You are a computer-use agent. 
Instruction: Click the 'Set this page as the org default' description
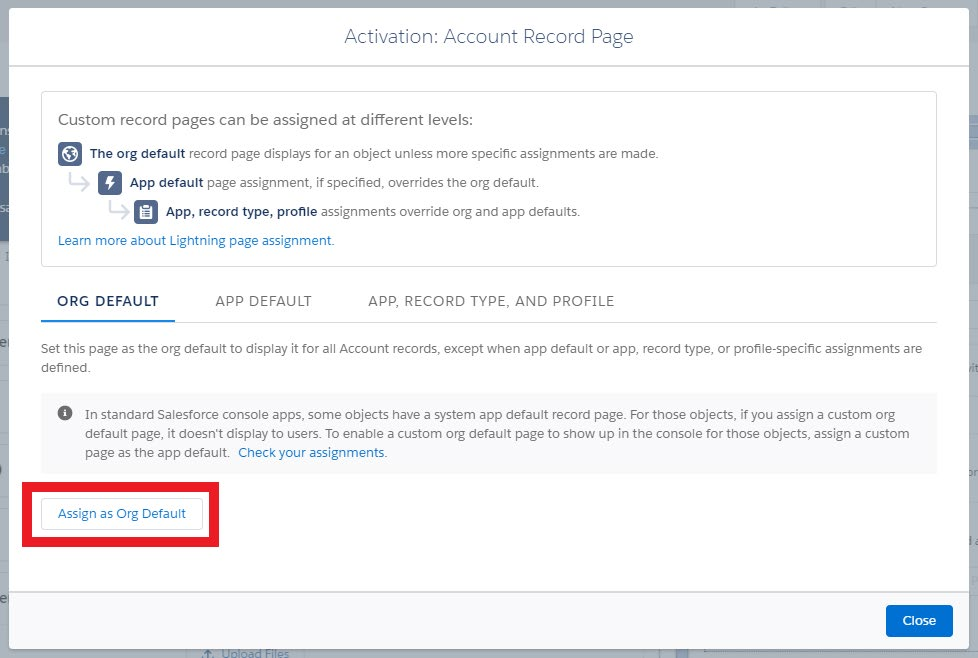482,358
